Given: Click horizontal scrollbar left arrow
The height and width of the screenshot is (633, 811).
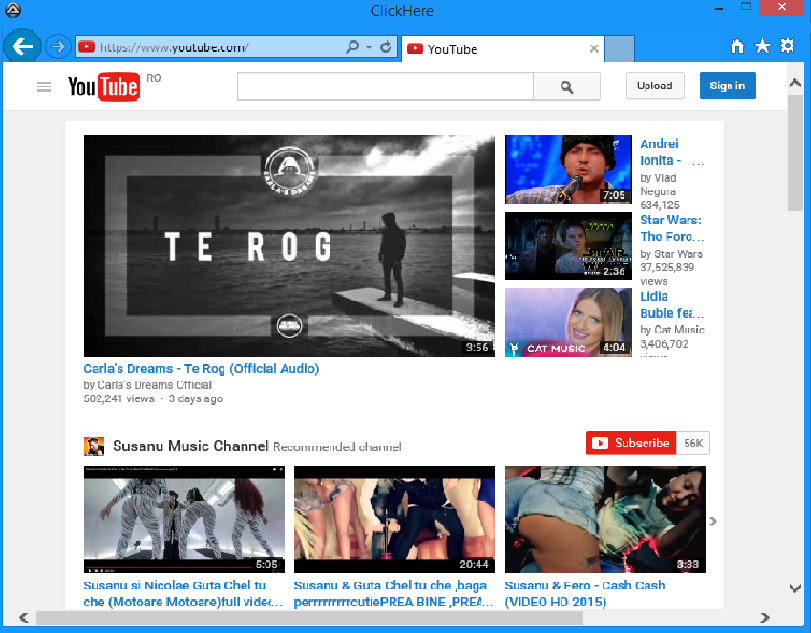Looking at the screenshot, I should pos(24,617).
